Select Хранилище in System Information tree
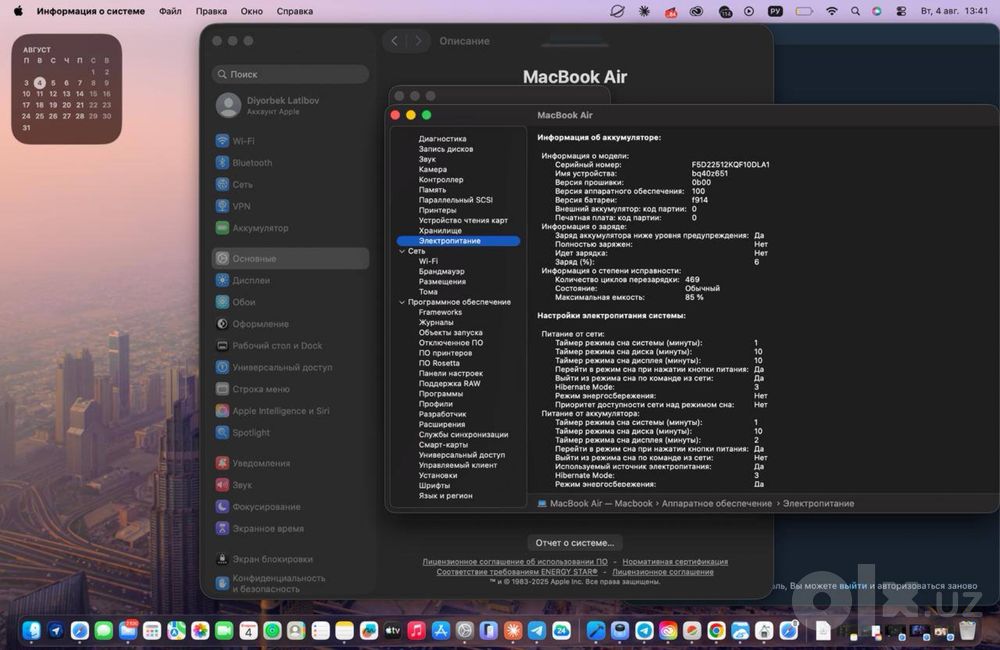The height and width of the screenshot is (650, 1000). (440, 231)
